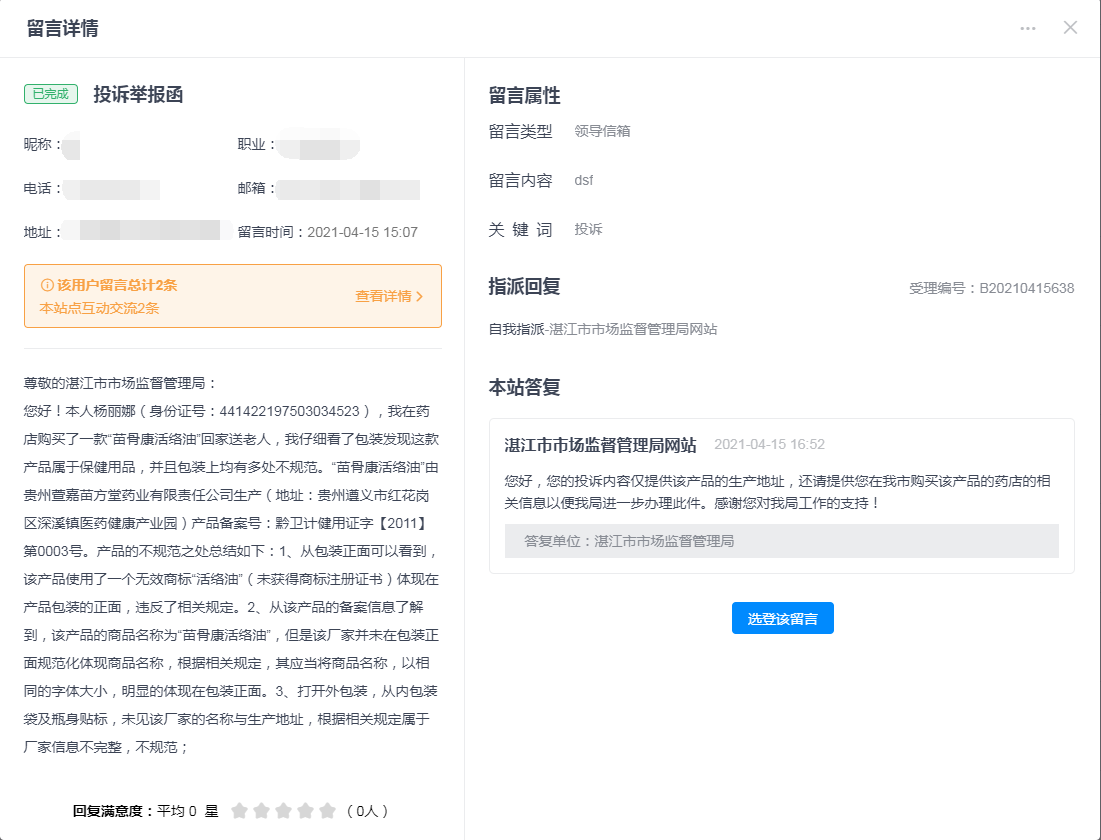The image size is (1101, 840).
Task: Open the three-dots more options menu
Action: 1028,28
